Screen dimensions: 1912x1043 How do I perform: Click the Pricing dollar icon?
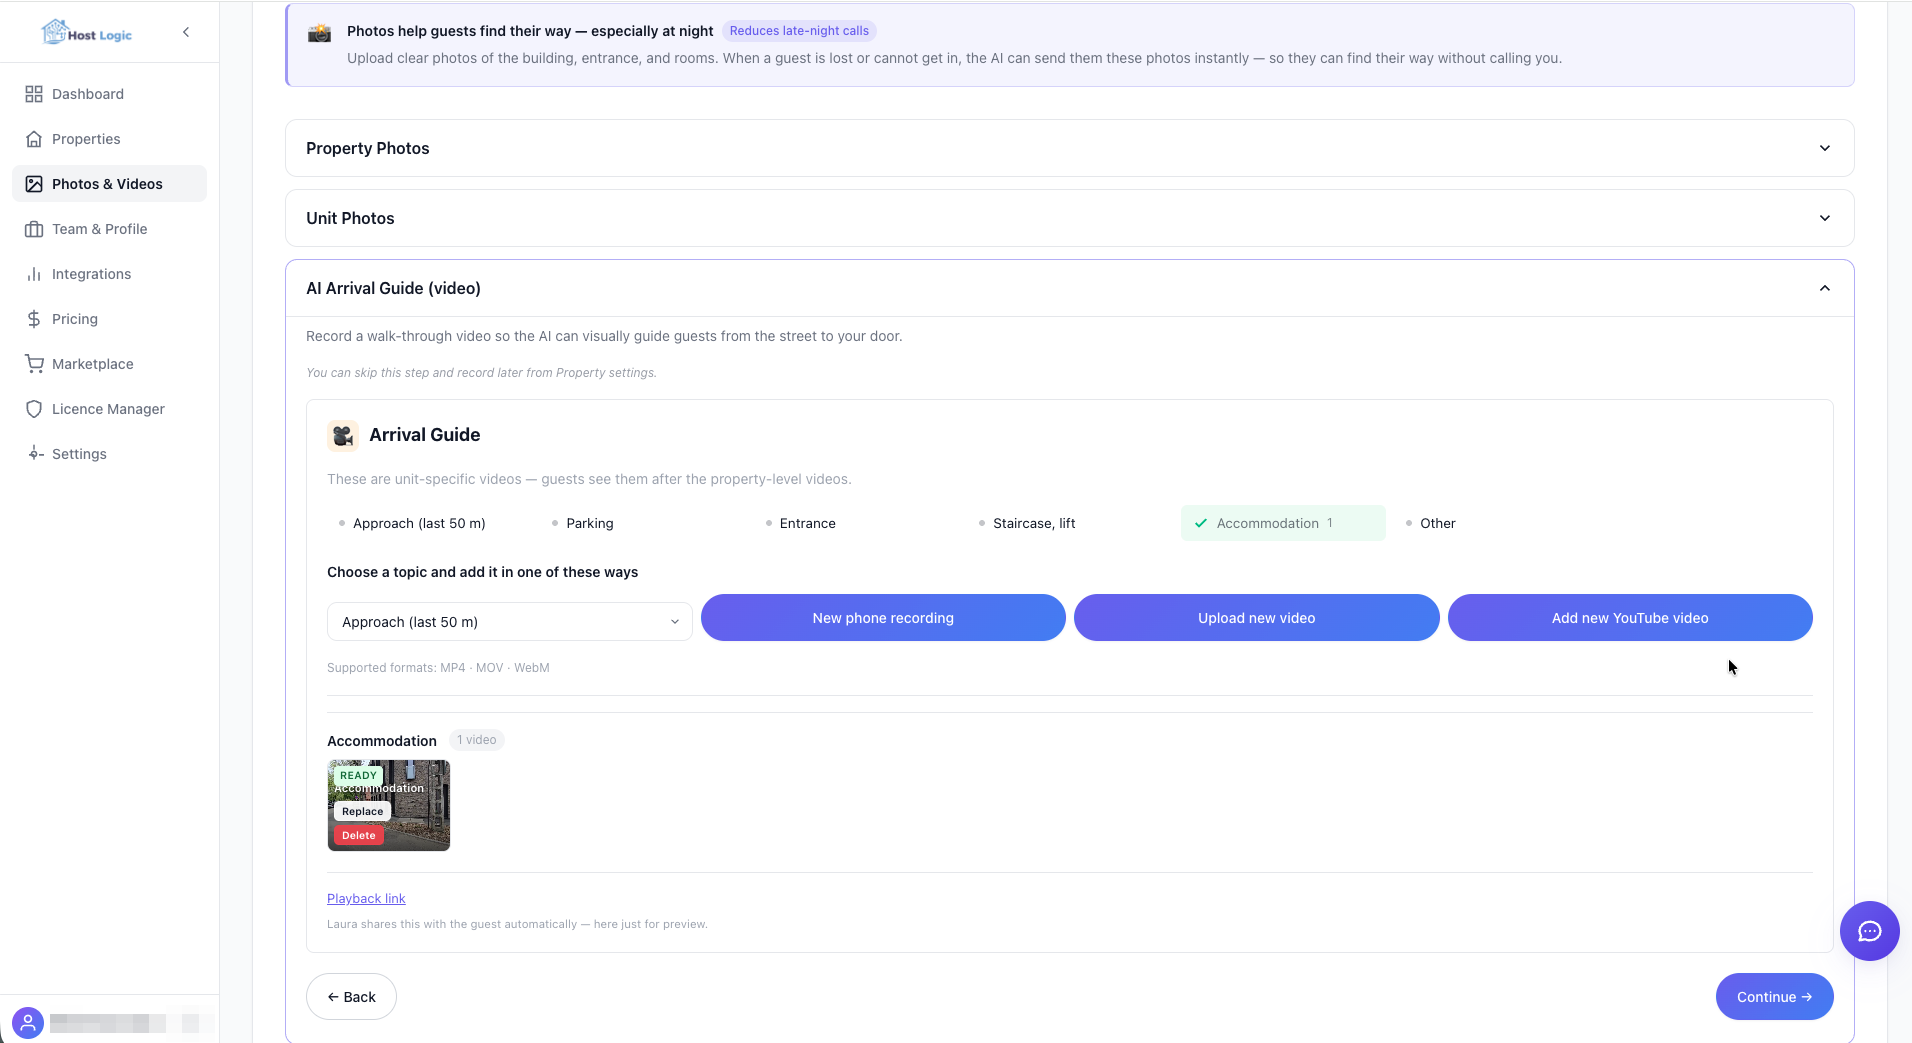tap(34, 319)
